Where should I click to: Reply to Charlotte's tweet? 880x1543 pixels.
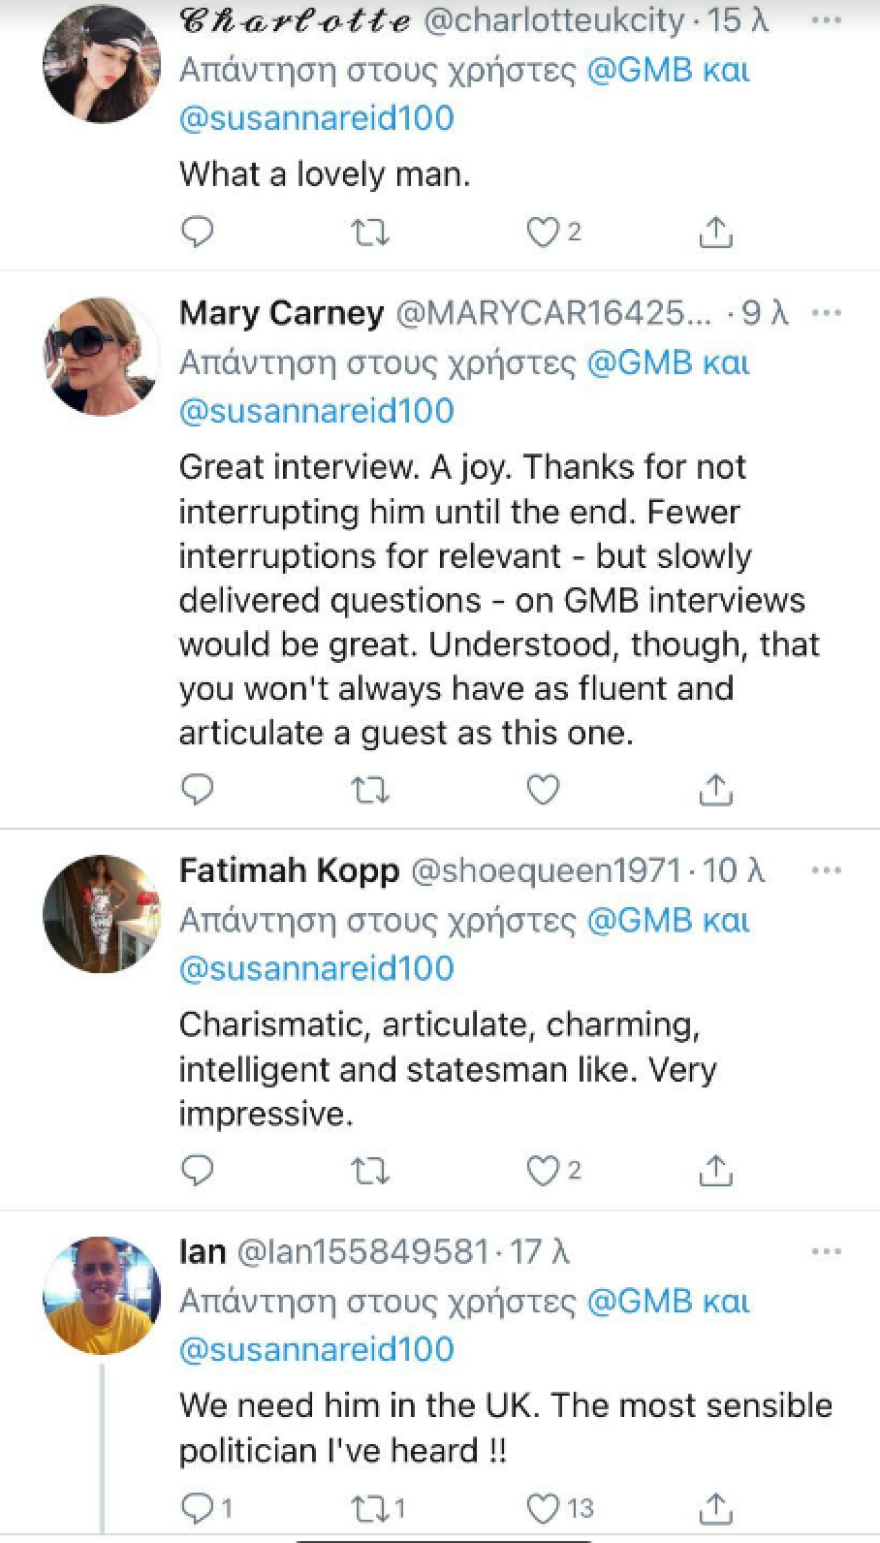(x=197, y=232)
